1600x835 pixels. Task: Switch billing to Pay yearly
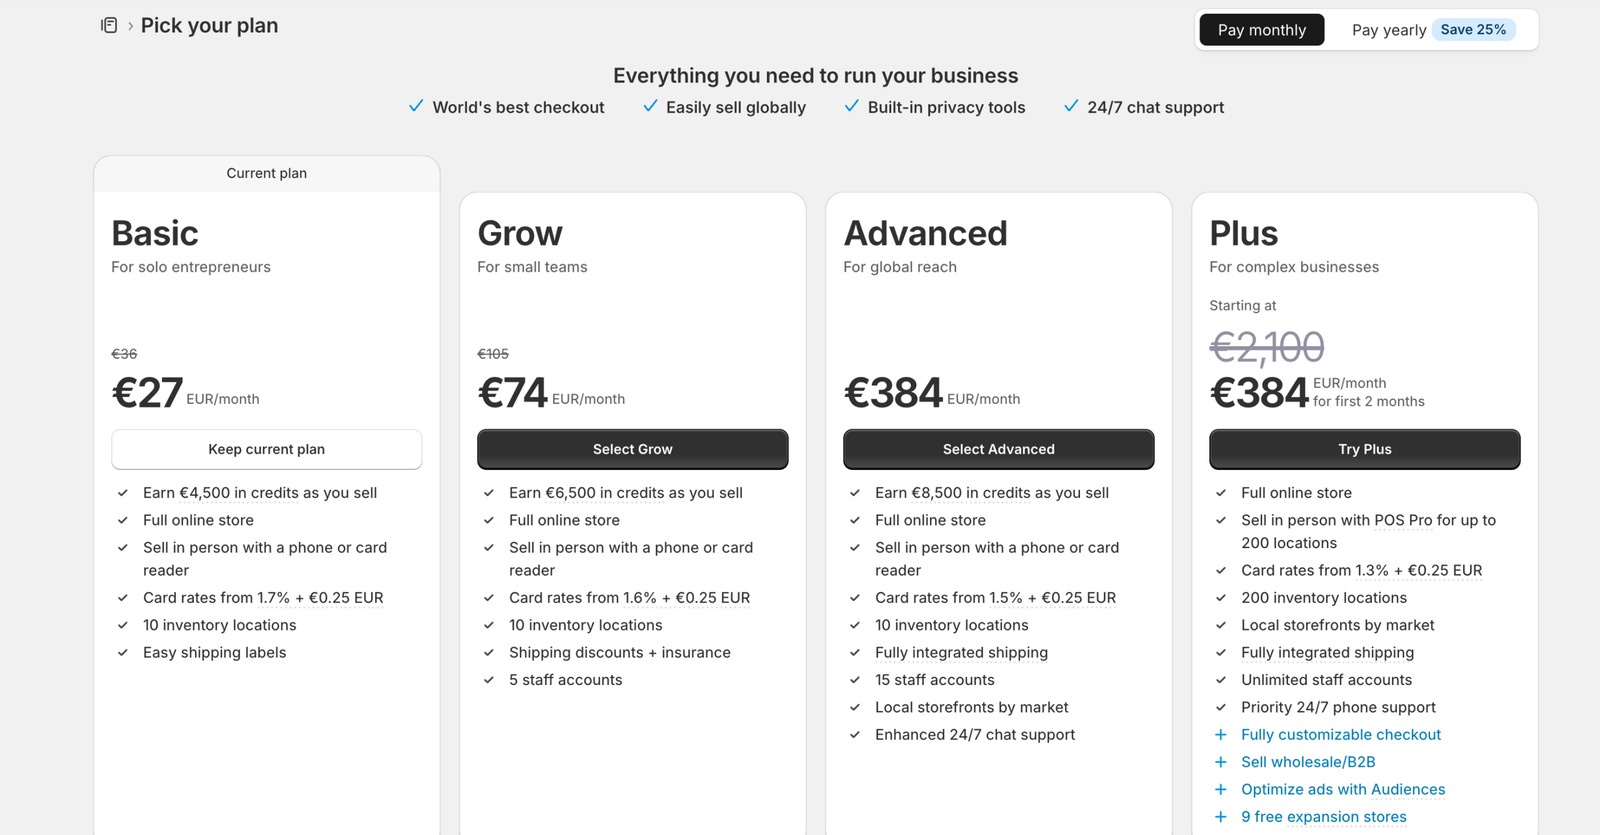[1389, 30]
